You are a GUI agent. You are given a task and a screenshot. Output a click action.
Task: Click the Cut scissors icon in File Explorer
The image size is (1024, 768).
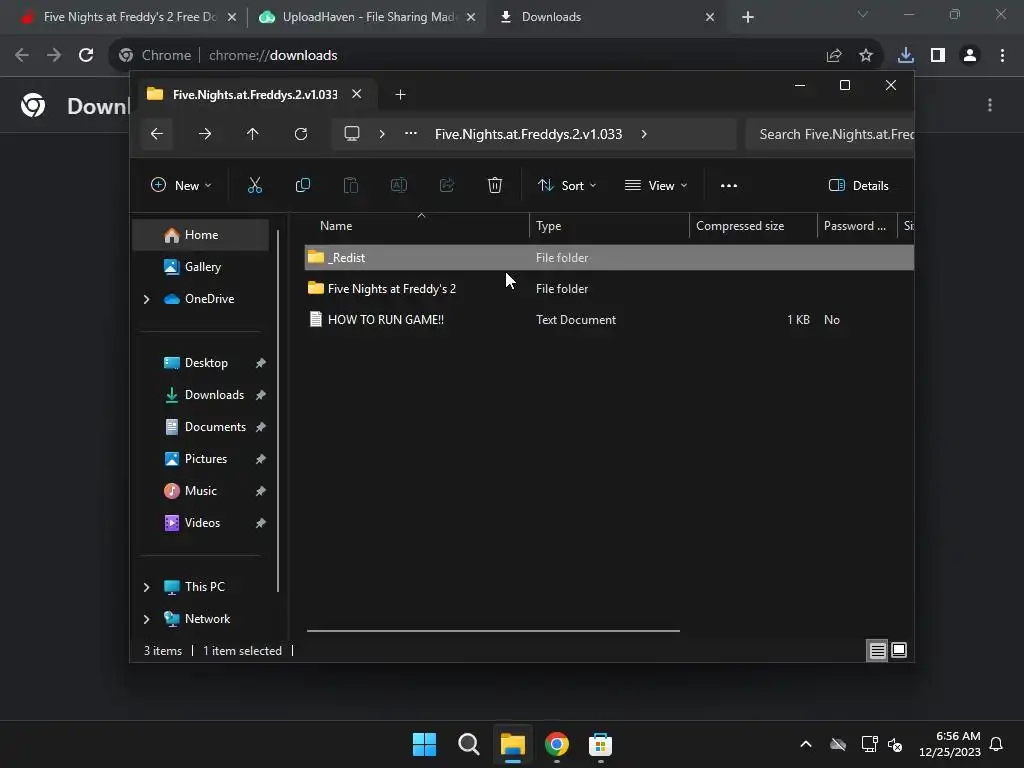tap(255, 185)
